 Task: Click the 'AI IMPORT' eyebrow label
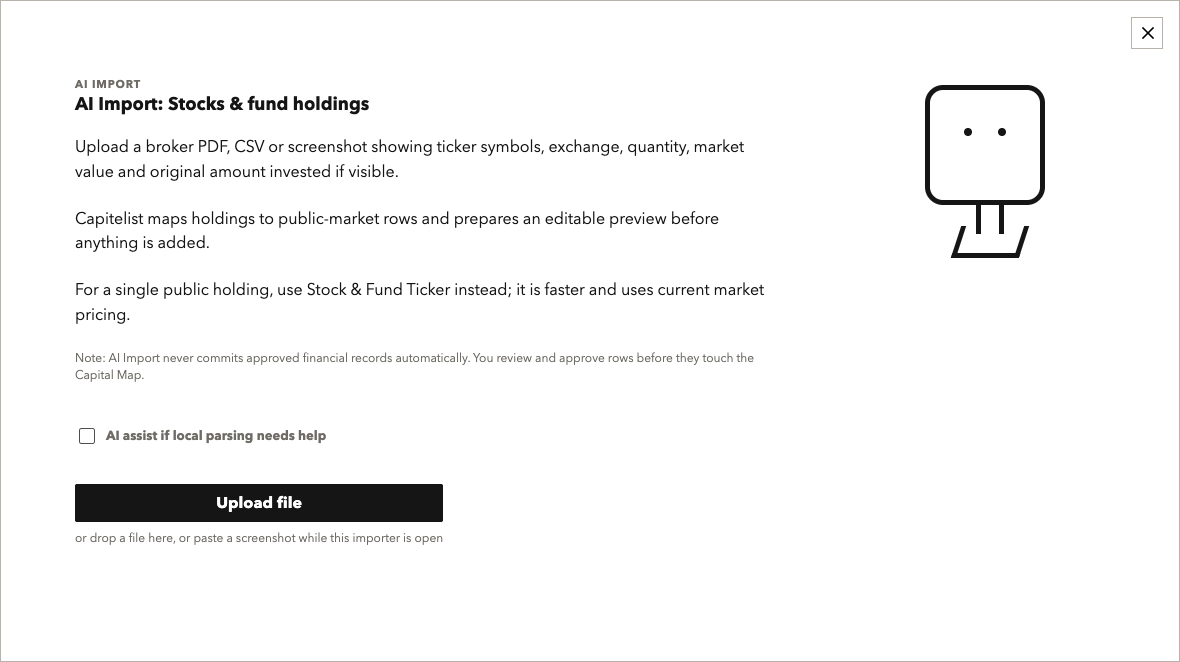[108, 84]
